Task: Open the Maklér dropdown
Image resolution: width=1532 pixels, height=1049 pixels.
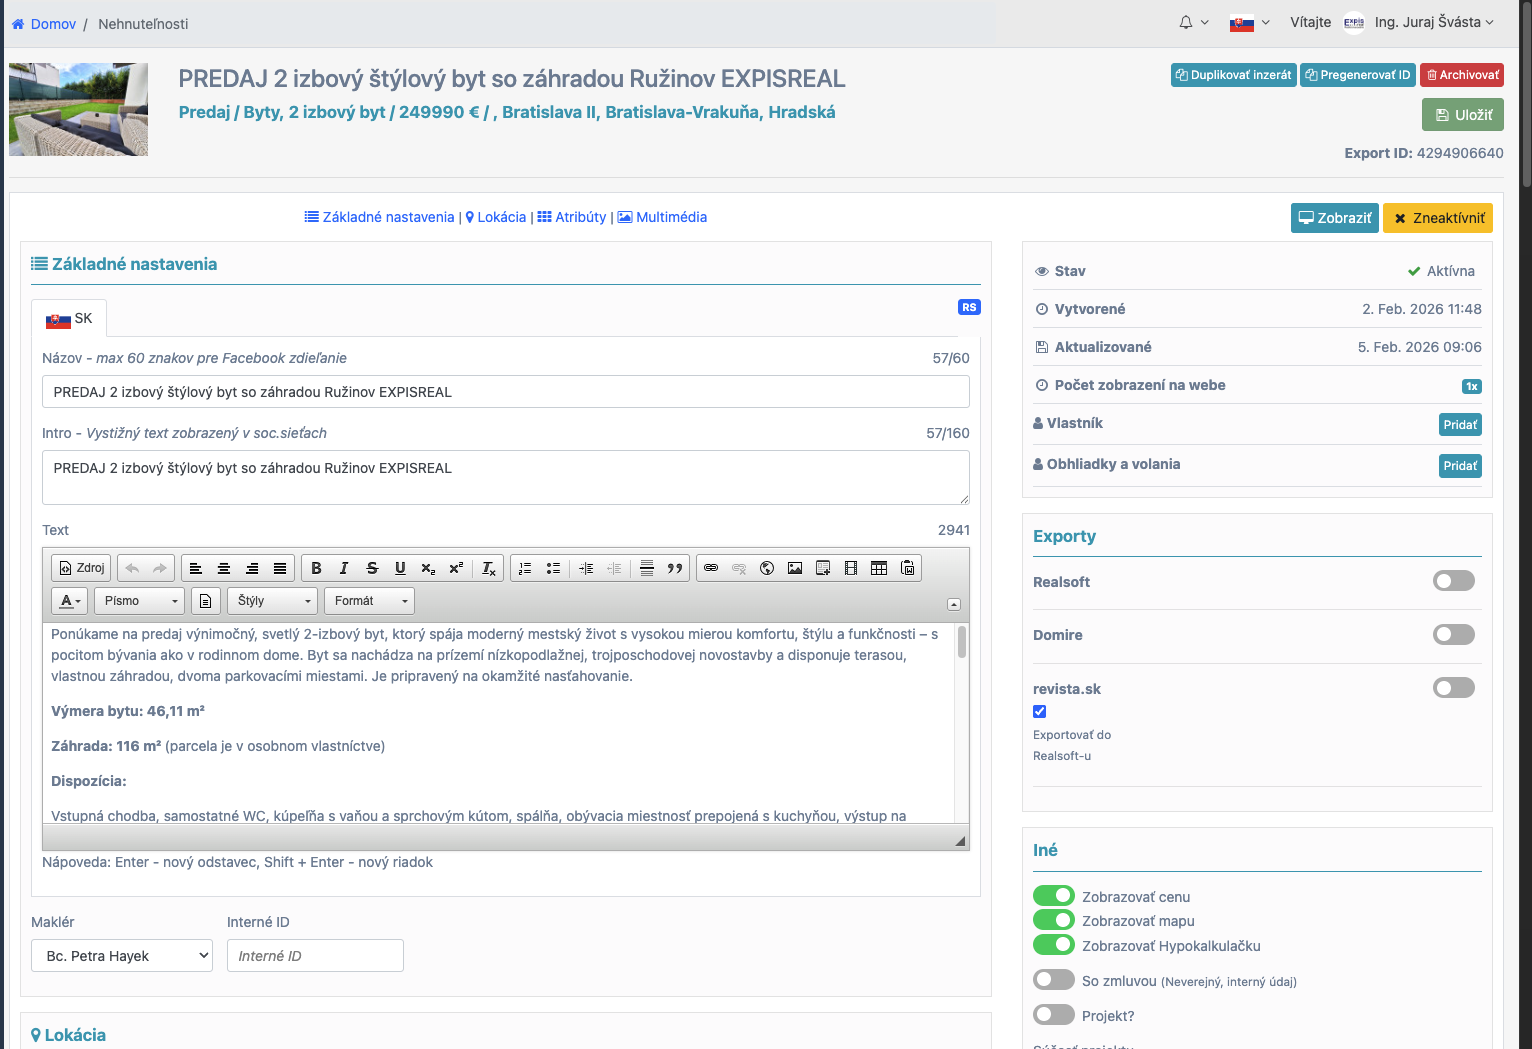Action: coord(122,956)
